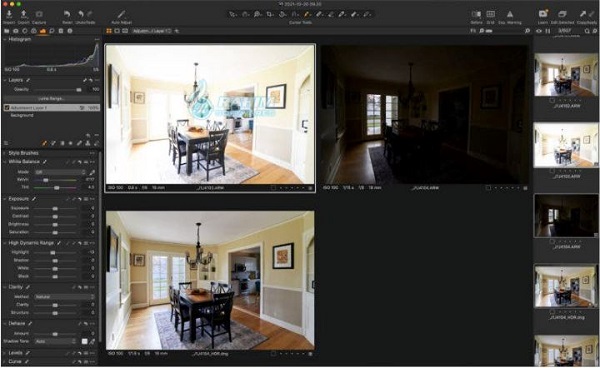Open the Library folder tool tab
Viewport: 600px width, 368px height.
coord(7,31)
